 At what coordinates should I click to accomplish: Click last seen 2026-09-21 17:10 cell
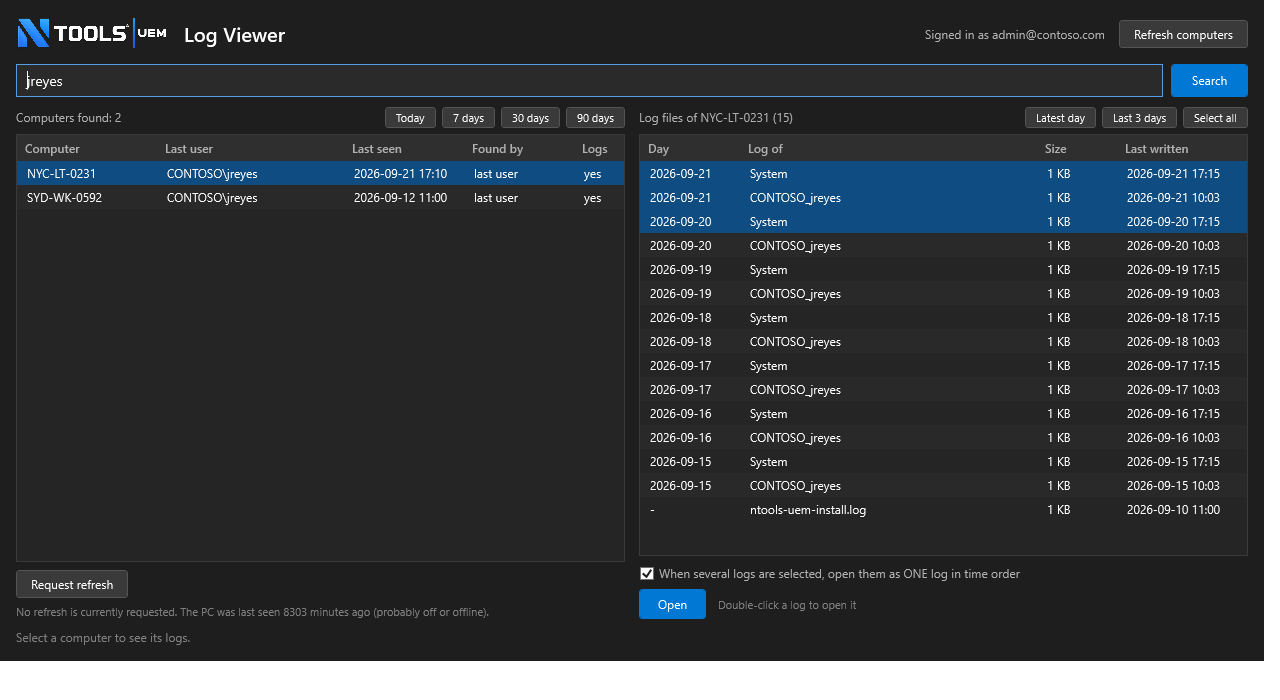(x=400, y=174)
